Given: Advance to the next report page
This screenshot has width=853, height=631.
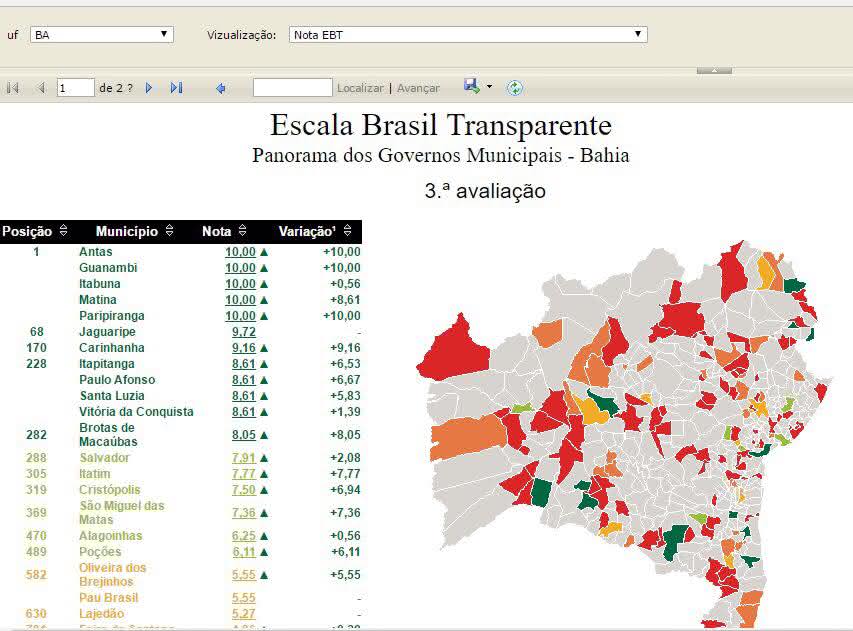Looking at the screenshot, I should [x=149, y=88].
